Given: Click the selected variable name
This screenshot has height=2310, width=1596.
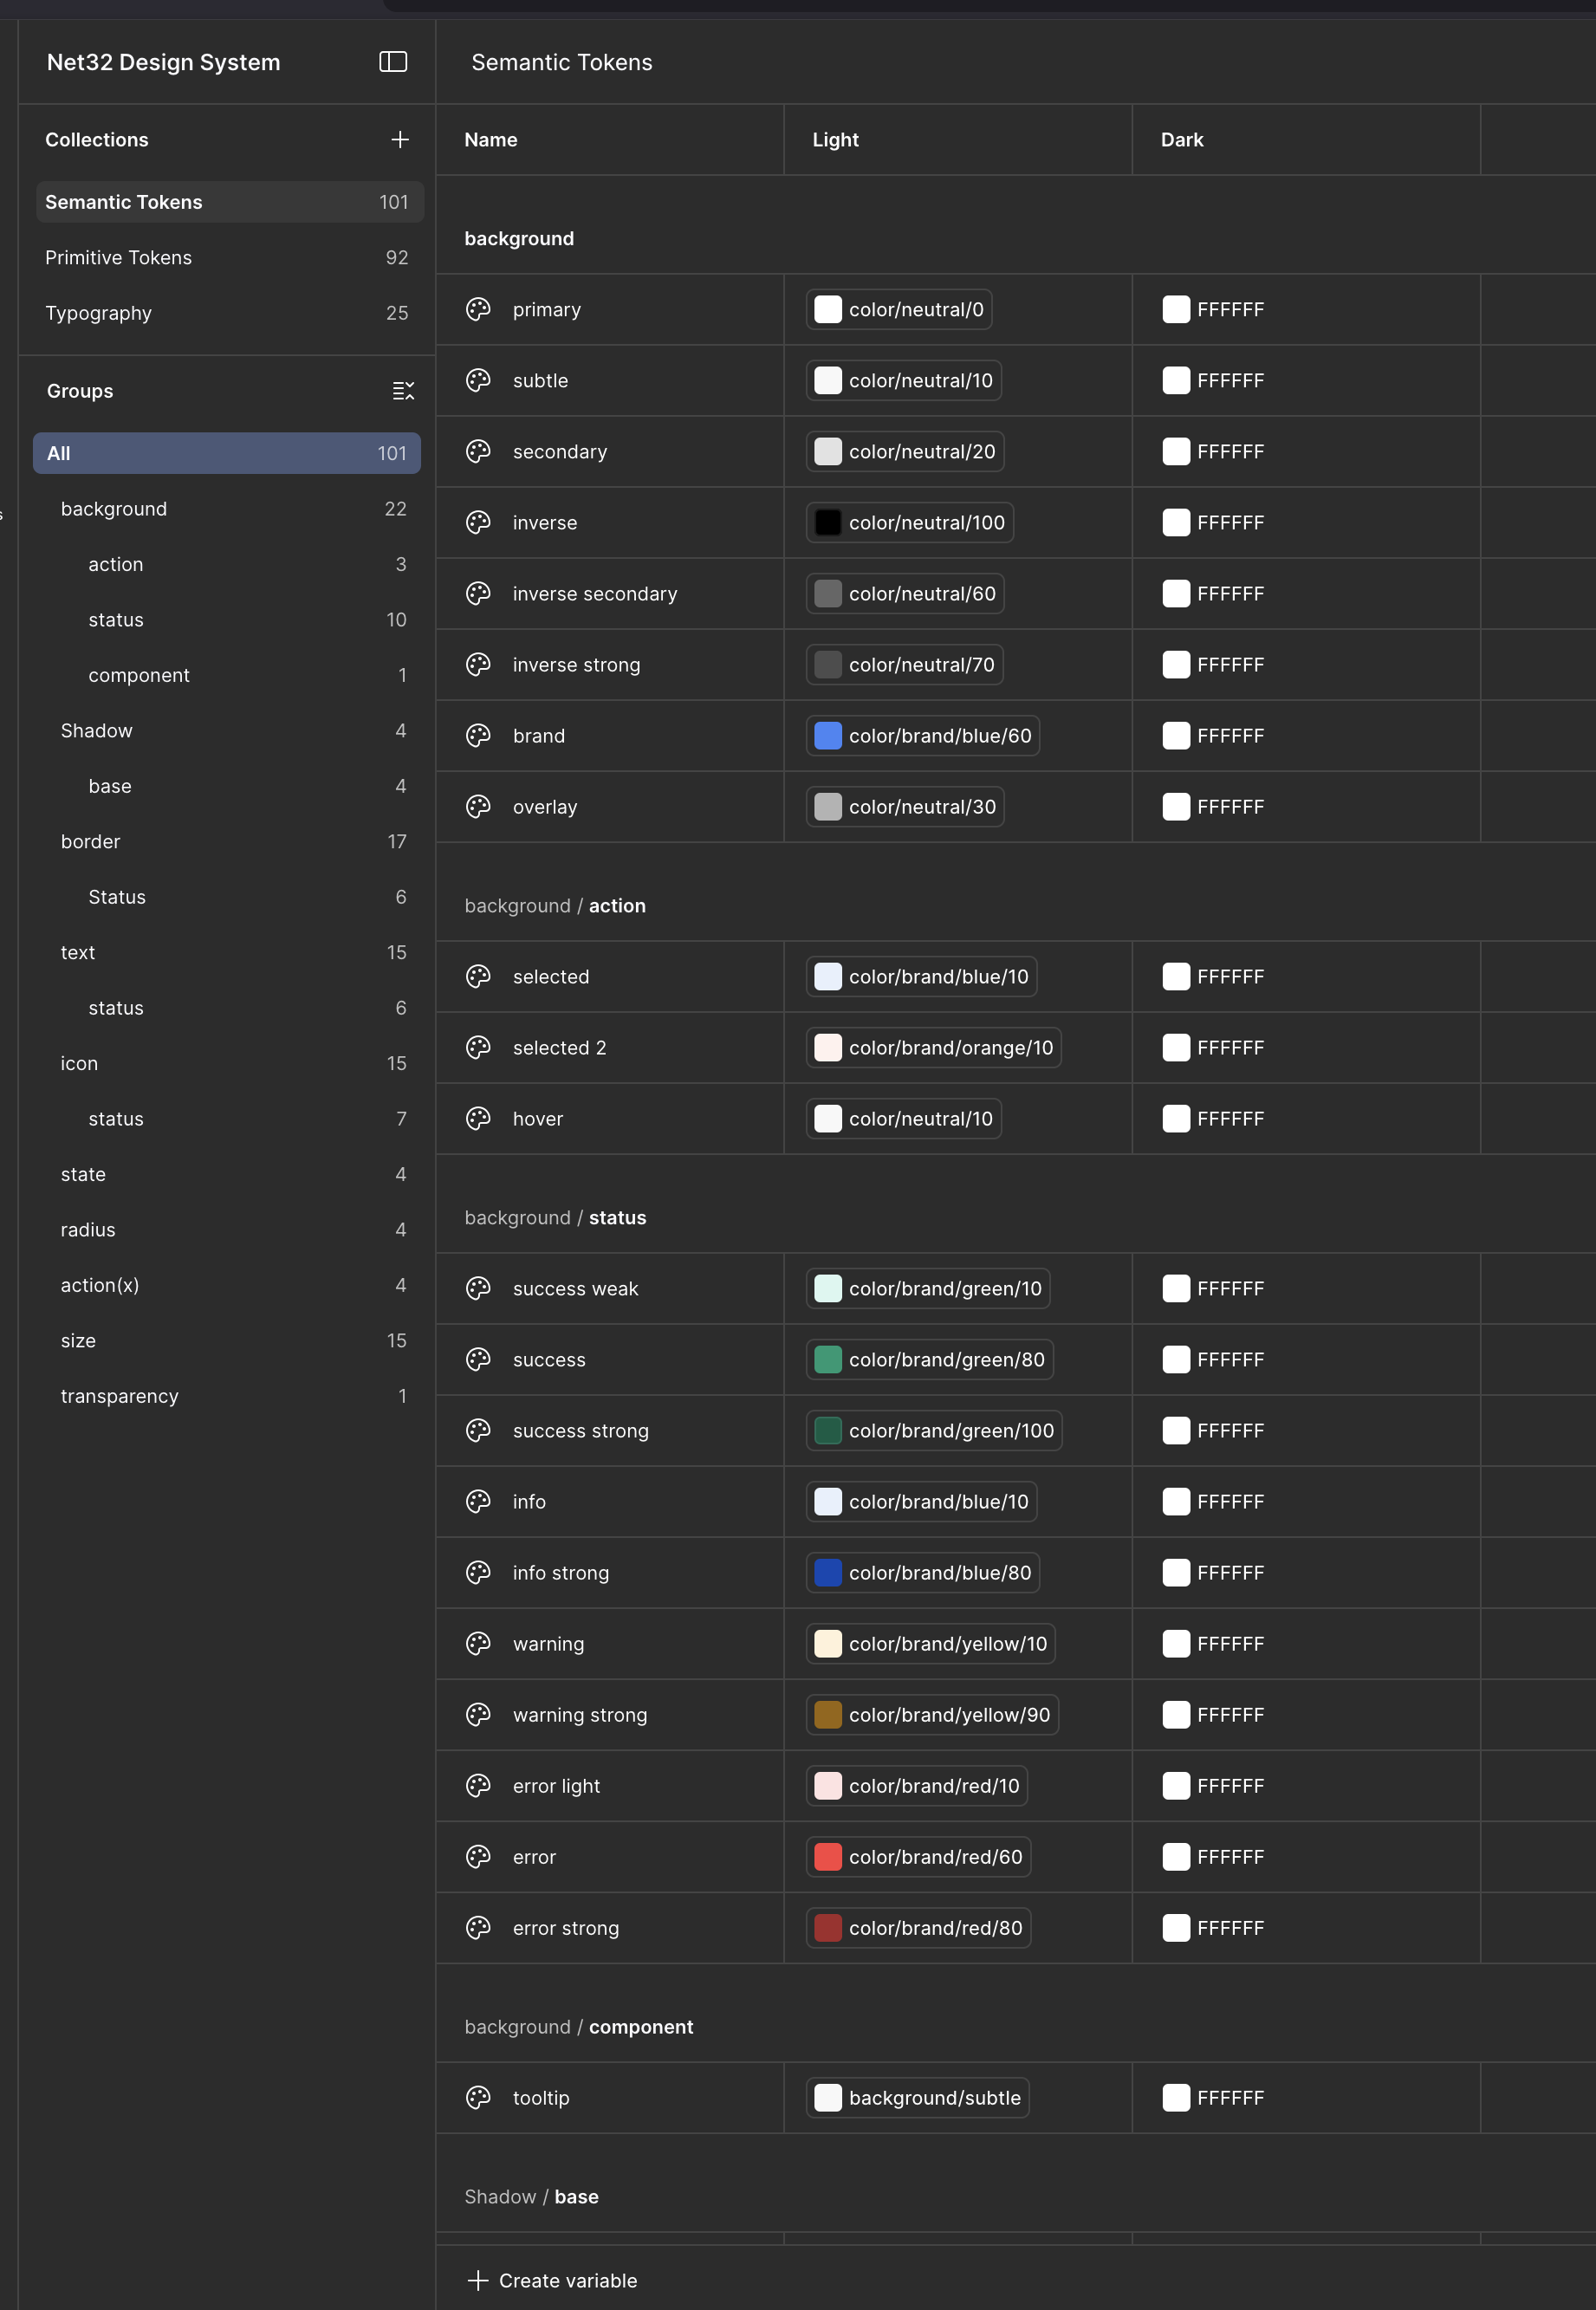Looking at the screenshot, I should coord(551,977).
